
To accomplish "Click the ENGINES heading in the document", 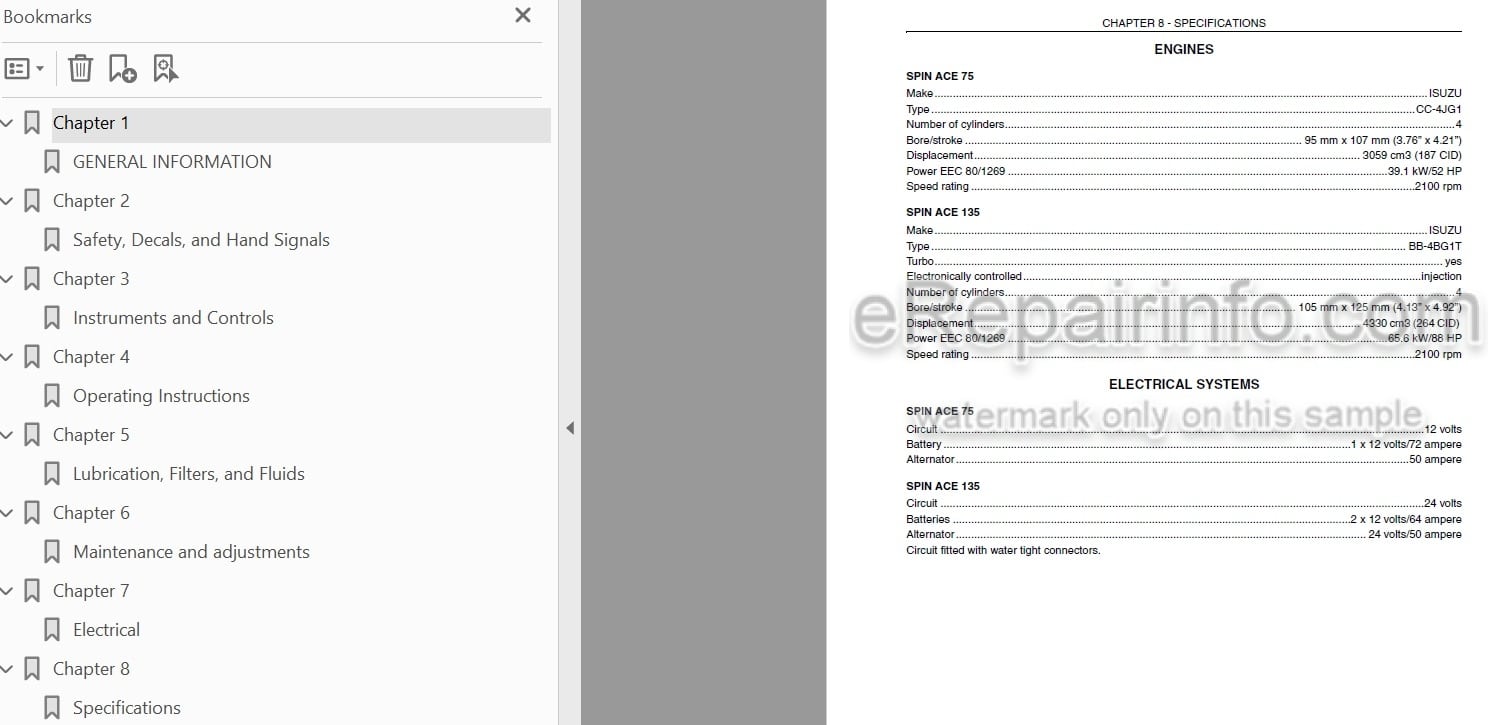I will 1184,49.
